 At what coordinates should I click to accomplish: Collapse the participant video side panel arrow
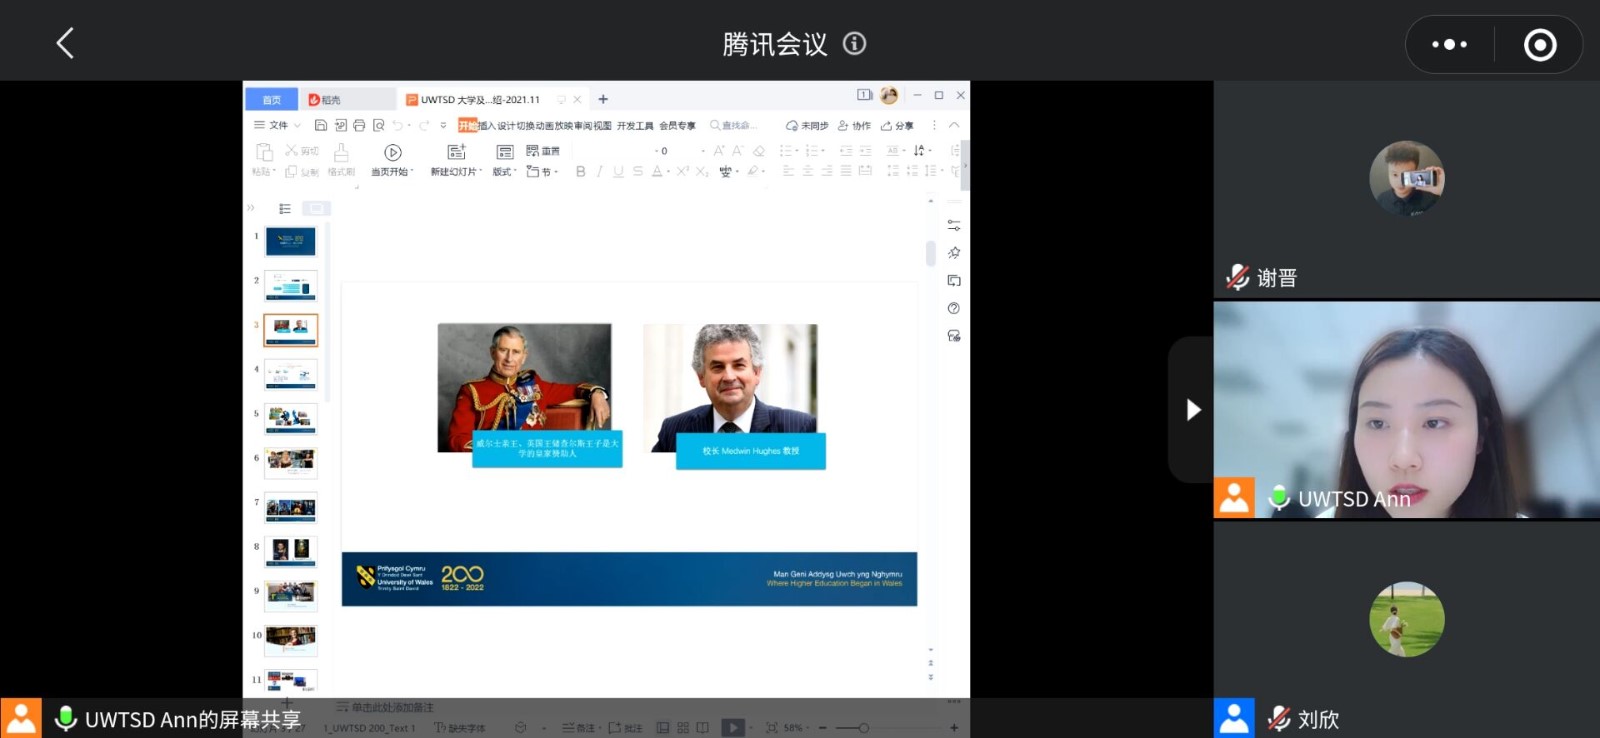1192,410
